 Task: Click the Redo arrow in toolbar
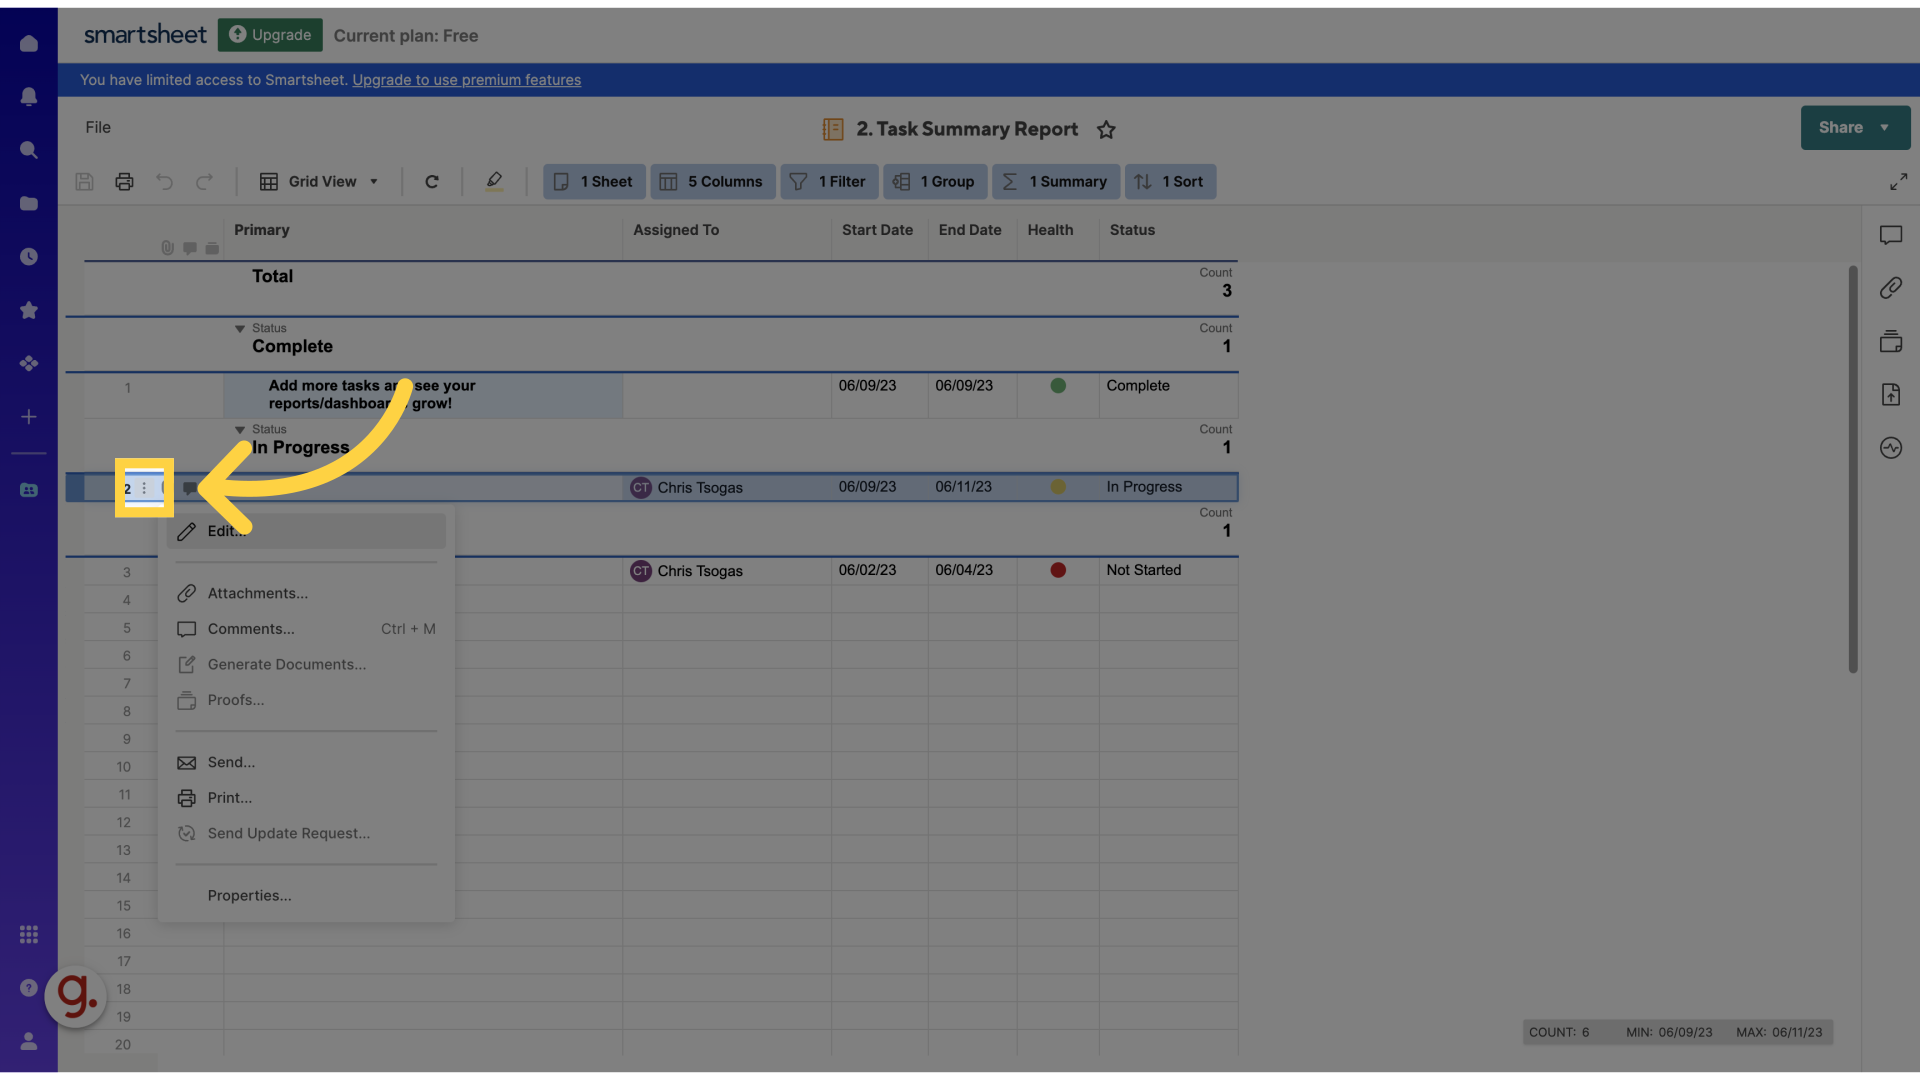[204, 181]
